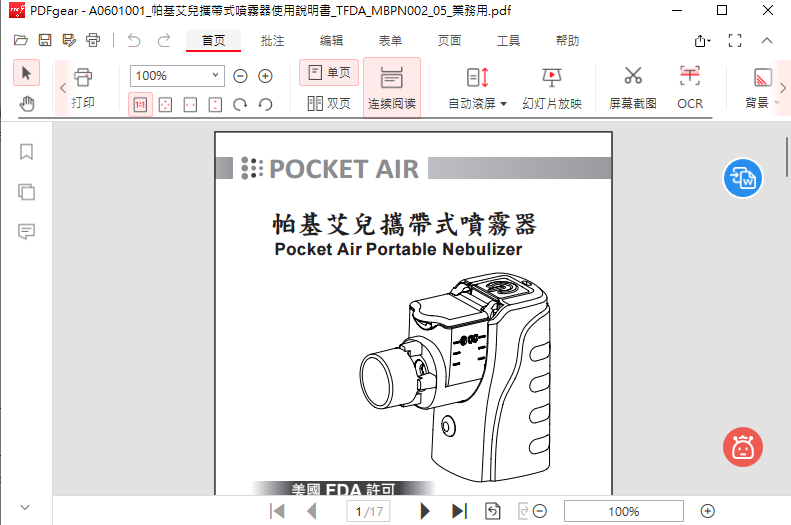
Task: Open the share dropdown icon
Action: click(x=702, y=41)
